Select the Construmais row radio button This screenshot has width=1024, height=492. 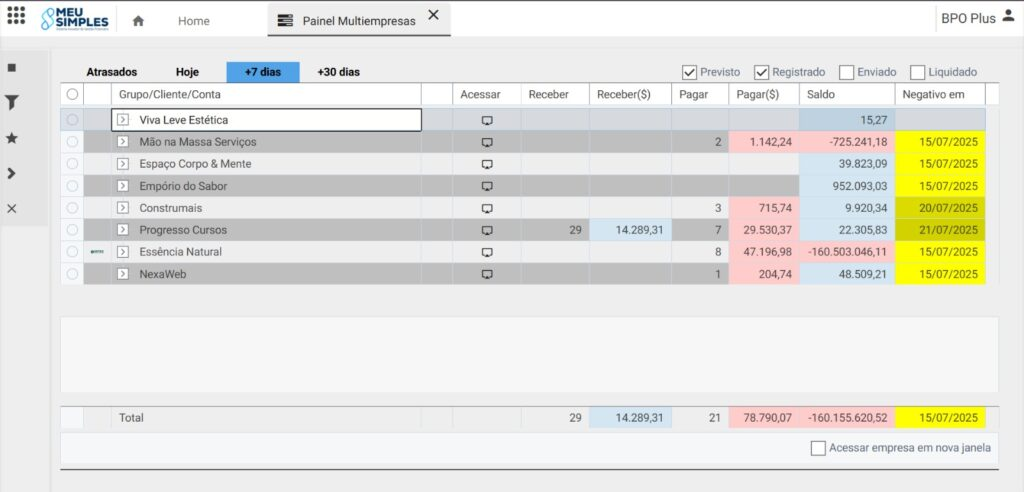point(72,208)
